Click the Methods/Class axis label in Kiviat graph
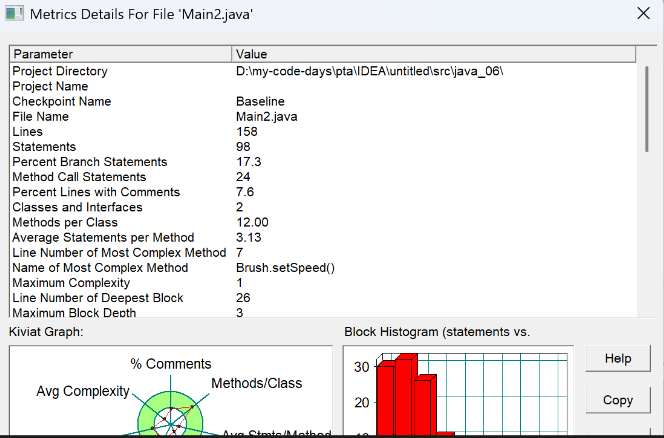Screen dimensions: 664x438 [x=257, y=383]
